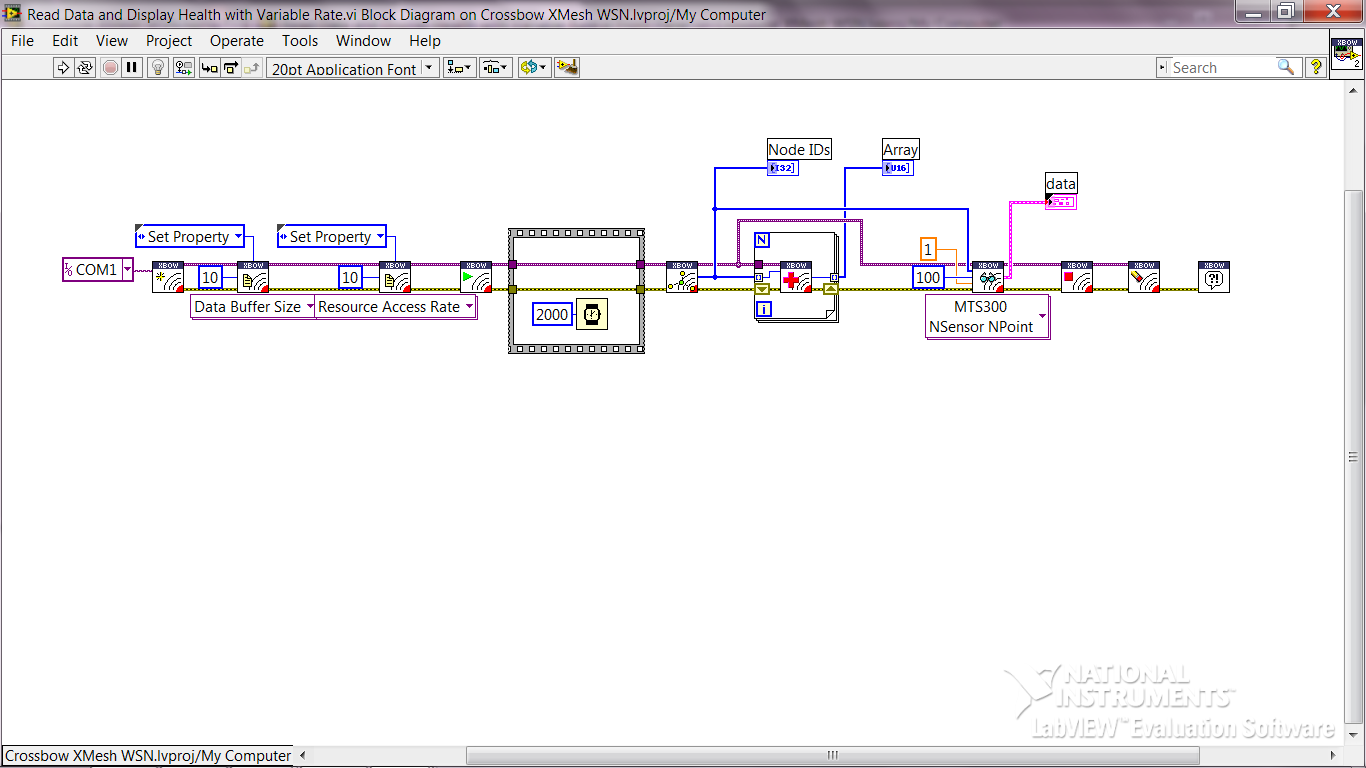1366x768 pixels.
Task: Click the Step Into toolbar button
Action: point(209,68)
